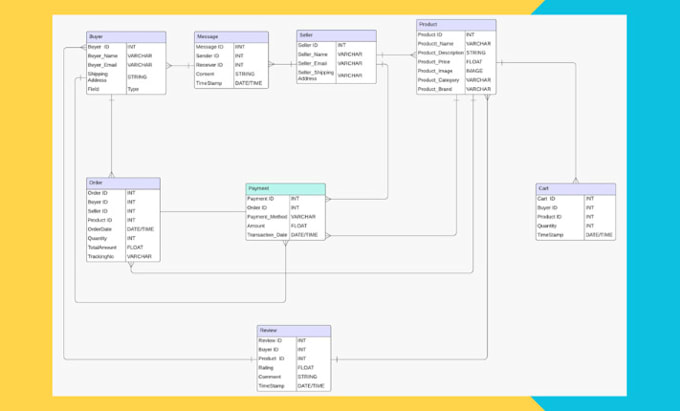Image resolution: width=680 pixels, height=411 pixels.
Task: Click Order ID in the Payment table
Action: pyautogui.click(x=257, y=208)
